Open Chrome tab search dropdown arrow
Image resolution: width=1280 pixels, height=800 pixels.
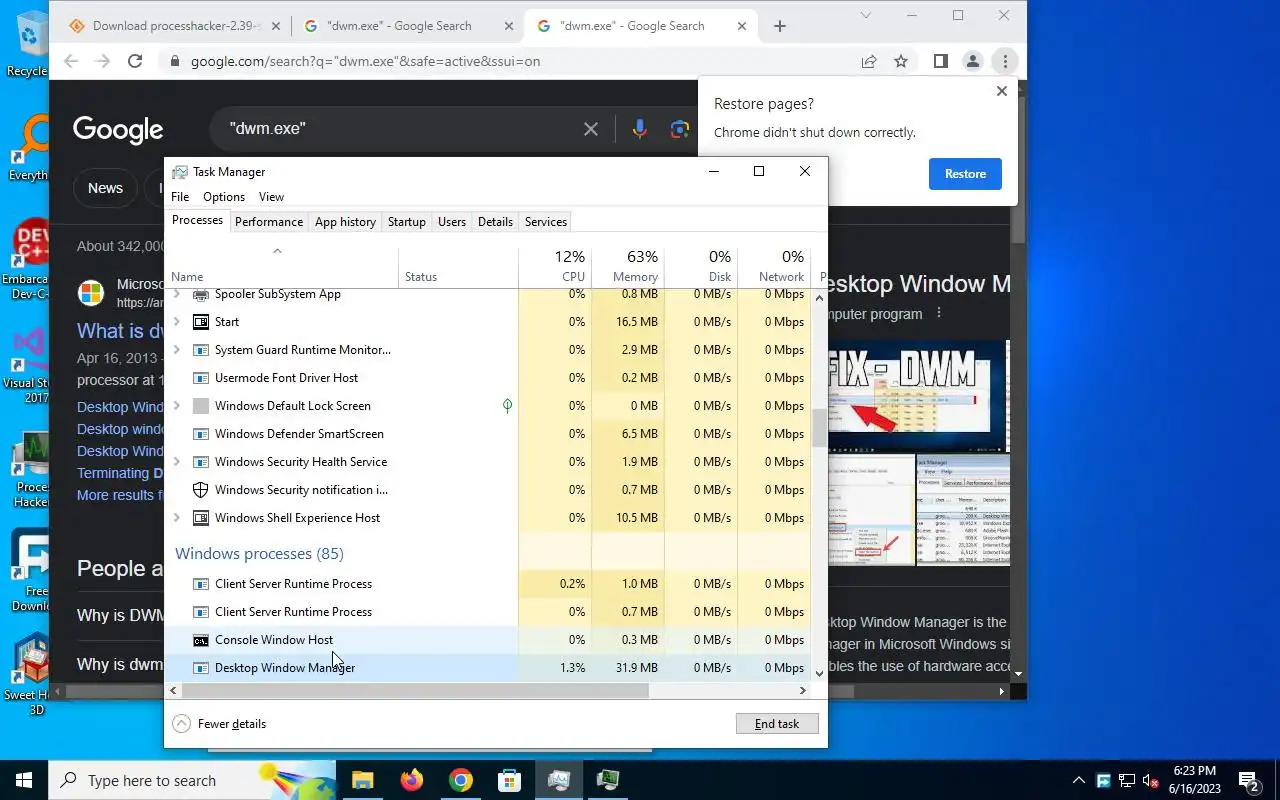click(866, 15)
